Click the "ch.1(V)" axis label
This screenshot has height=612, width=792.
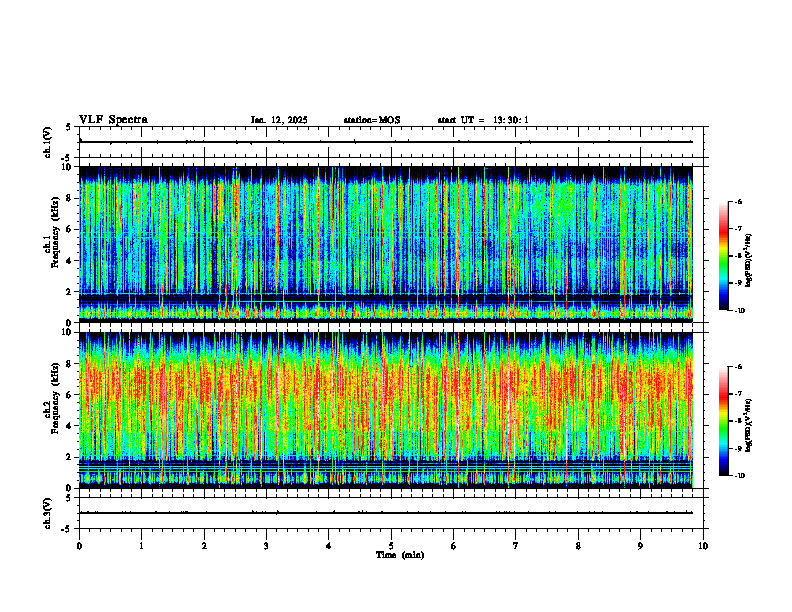pos(48,142)
